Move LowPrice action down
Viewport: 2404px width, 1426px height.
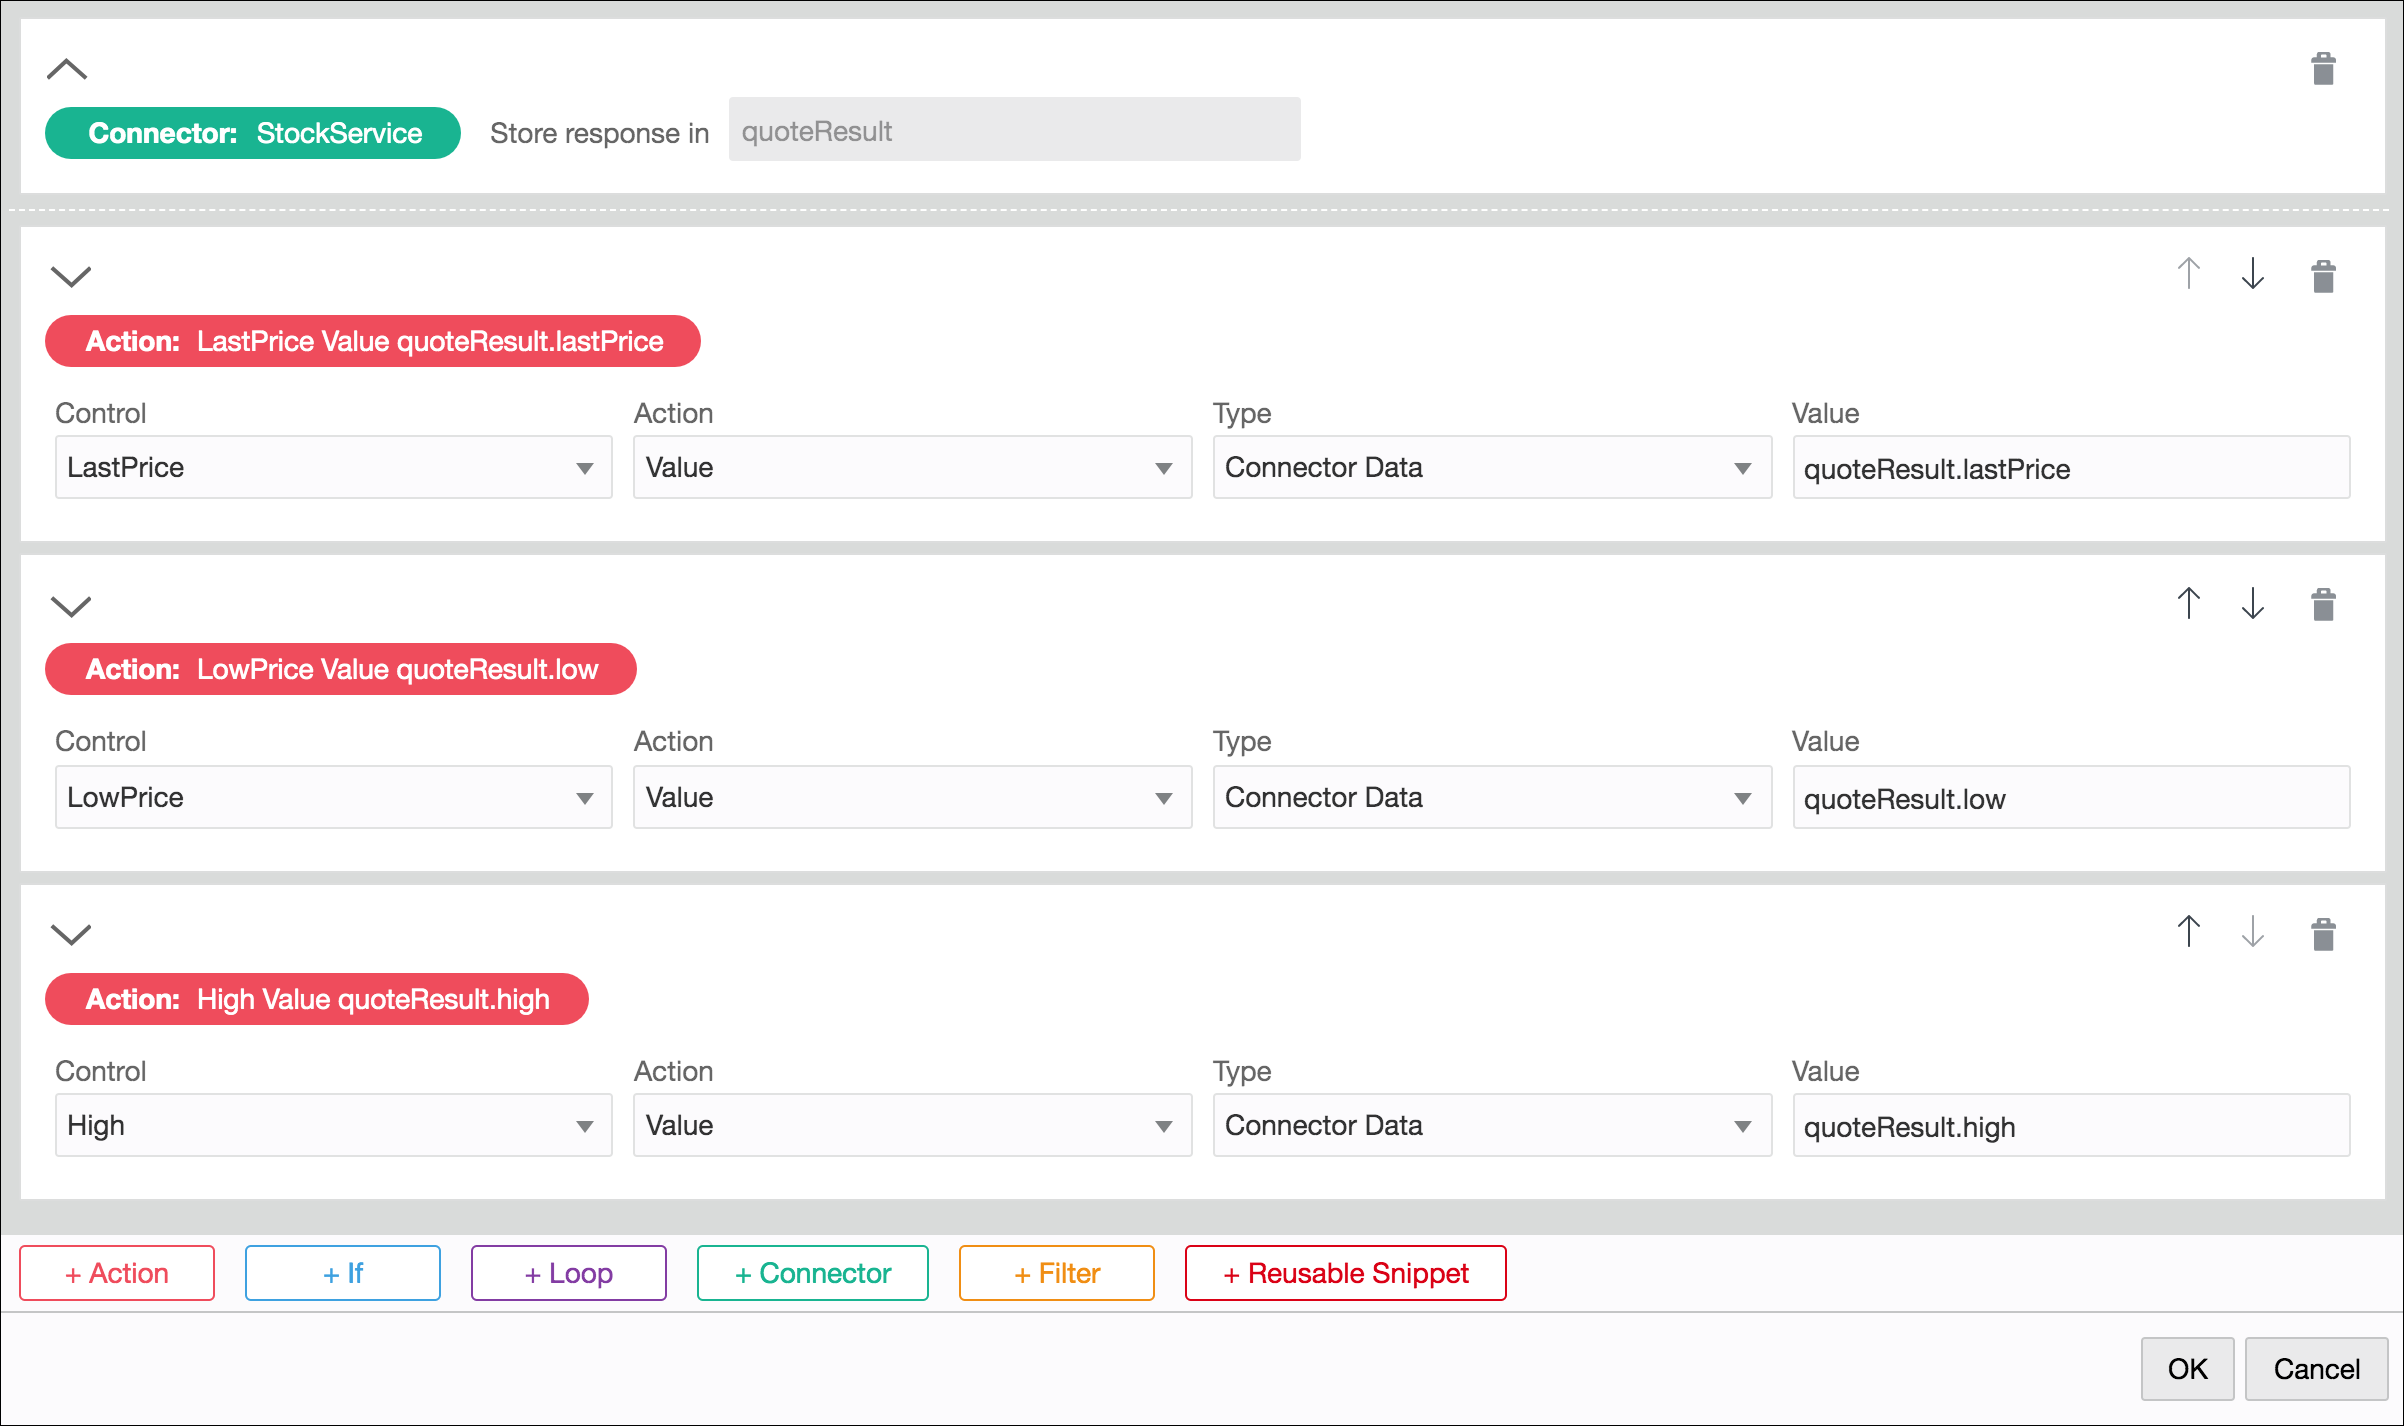(2253, 604)
